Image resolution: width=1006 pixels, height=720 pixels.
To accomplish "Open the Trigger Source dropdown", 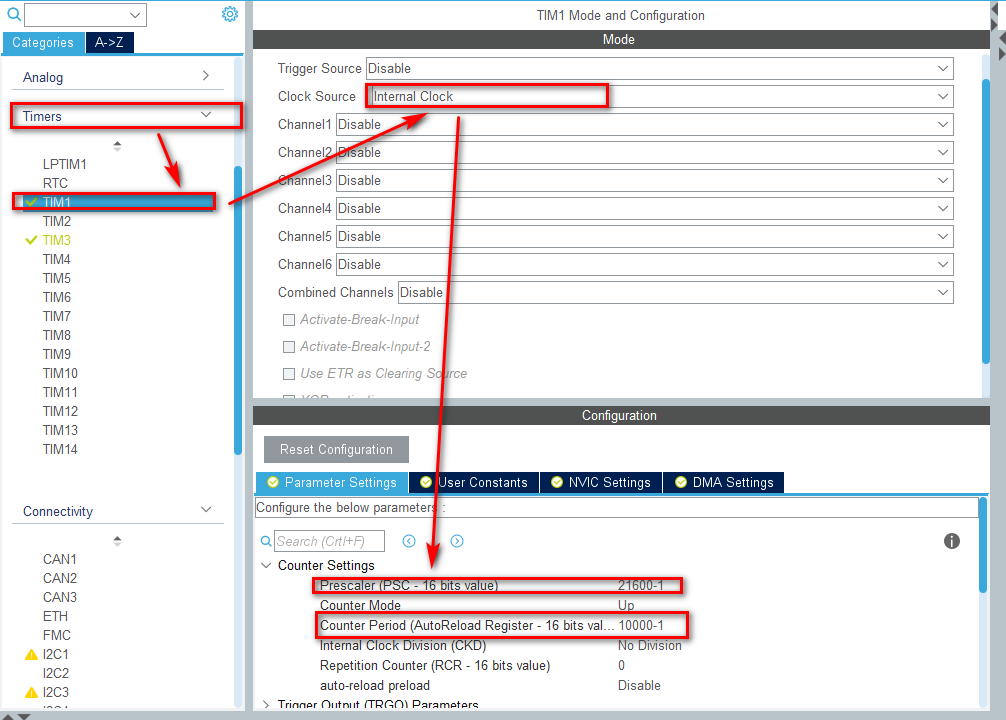I will [x=660, y=69].
